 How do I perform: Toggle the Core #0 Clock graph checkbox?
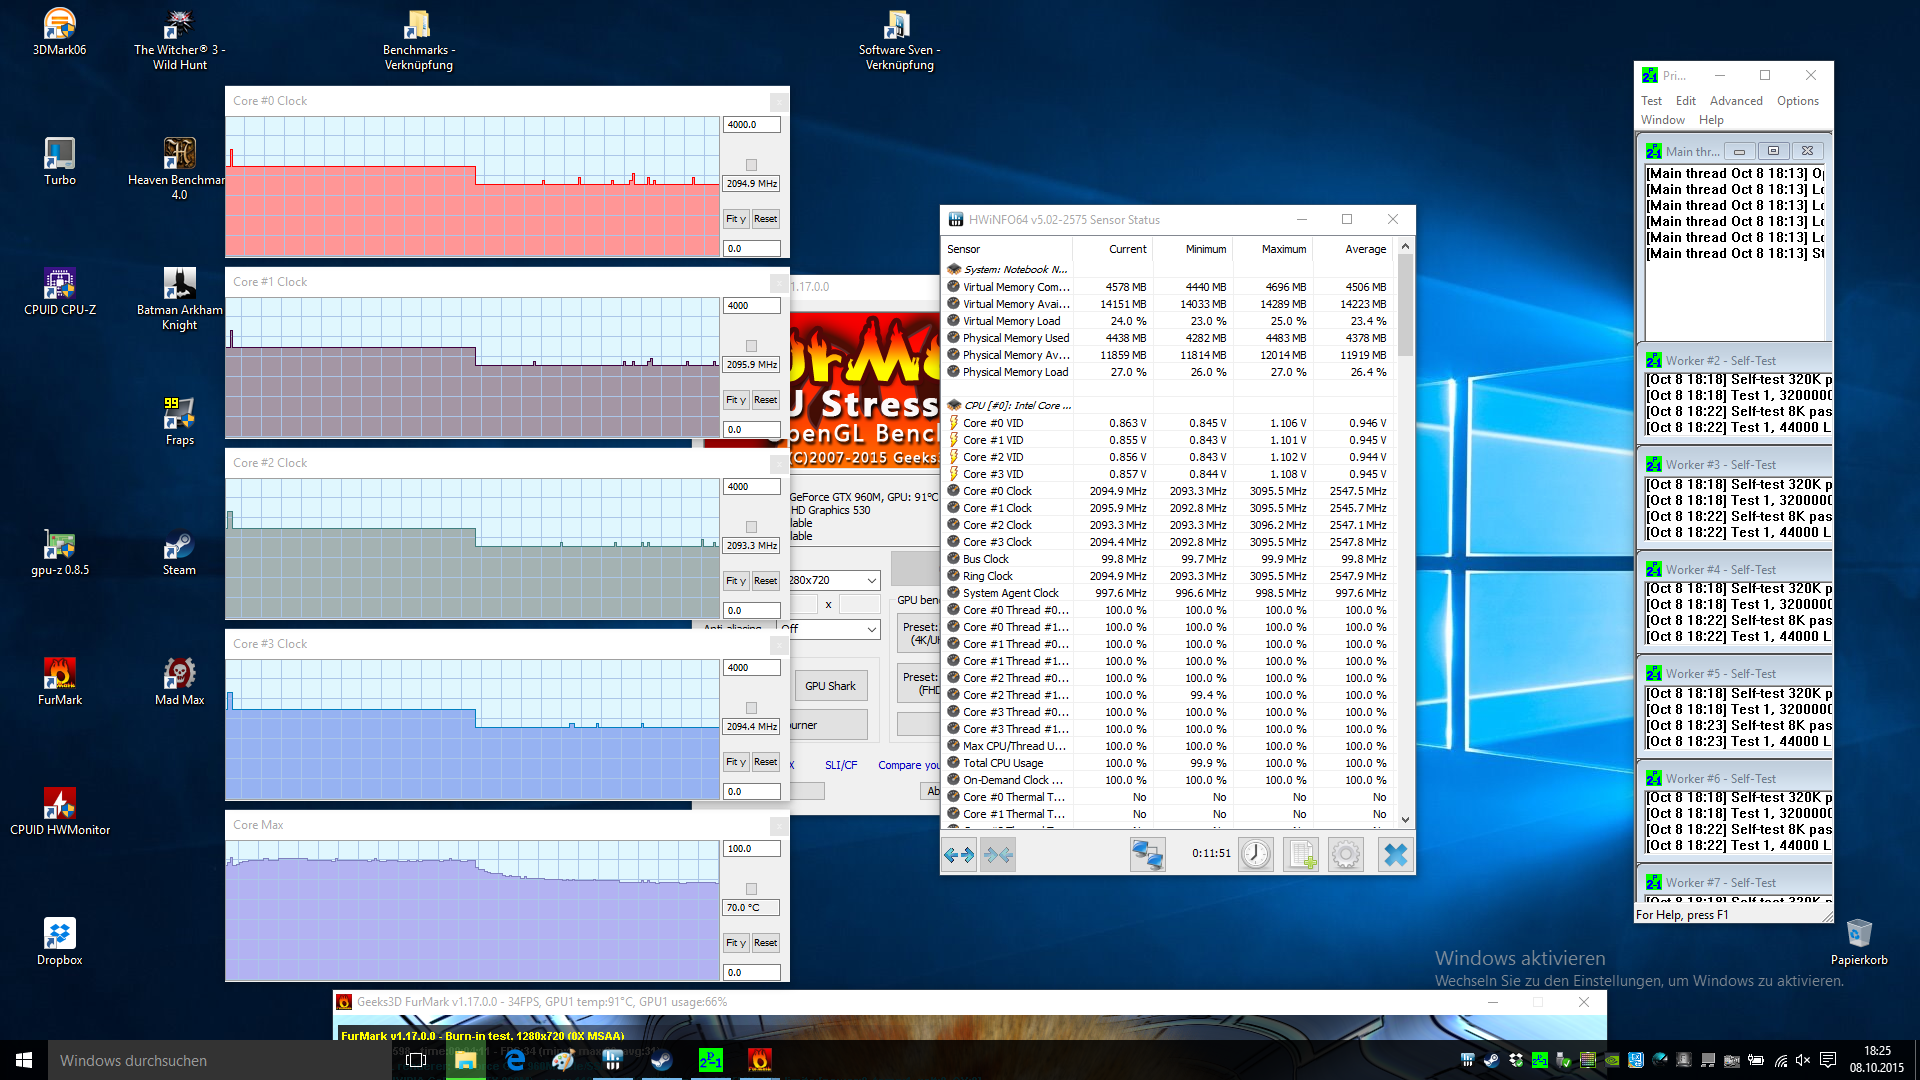pos(752,165)
